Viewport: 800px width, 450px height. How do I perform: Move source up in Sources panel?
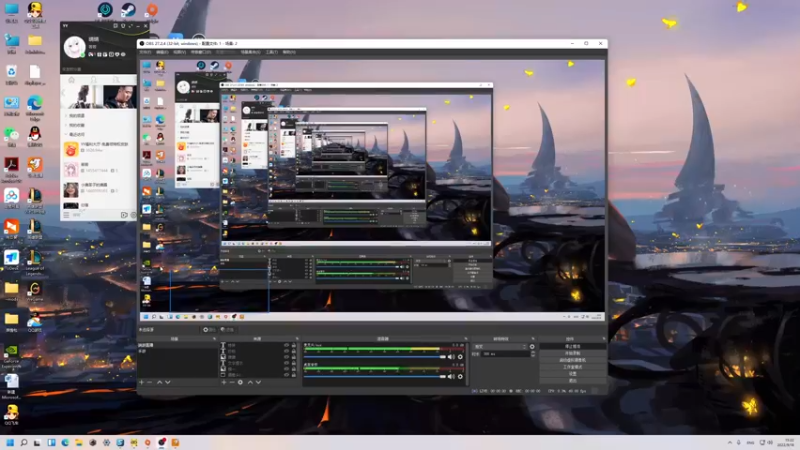pos(250,382)
